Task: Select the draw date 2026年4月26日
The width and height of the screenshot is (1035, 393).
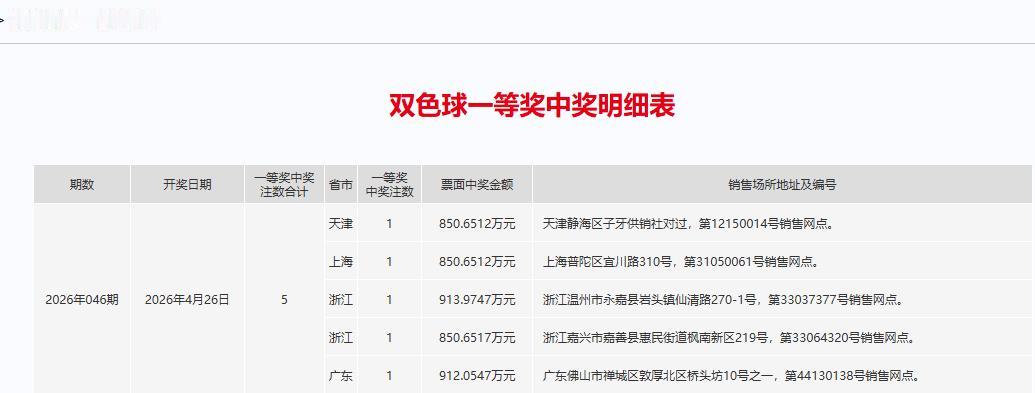Action: (187, 300)
